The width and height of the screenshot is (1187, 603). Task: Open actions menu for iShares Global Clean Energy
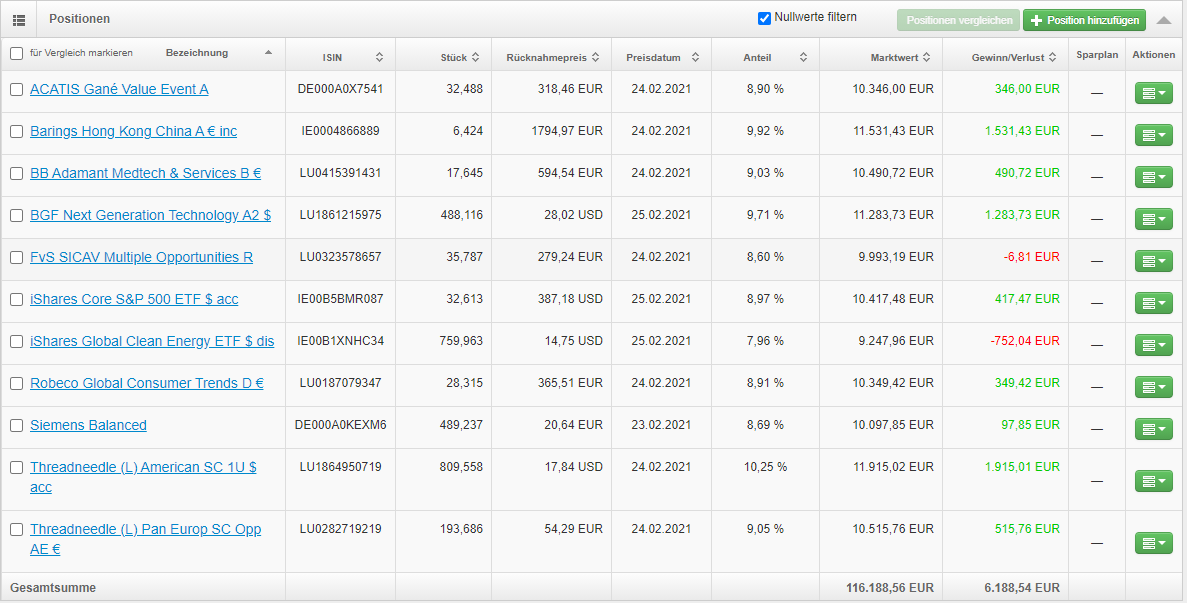pyautogui.click(x=1154, y=345)
